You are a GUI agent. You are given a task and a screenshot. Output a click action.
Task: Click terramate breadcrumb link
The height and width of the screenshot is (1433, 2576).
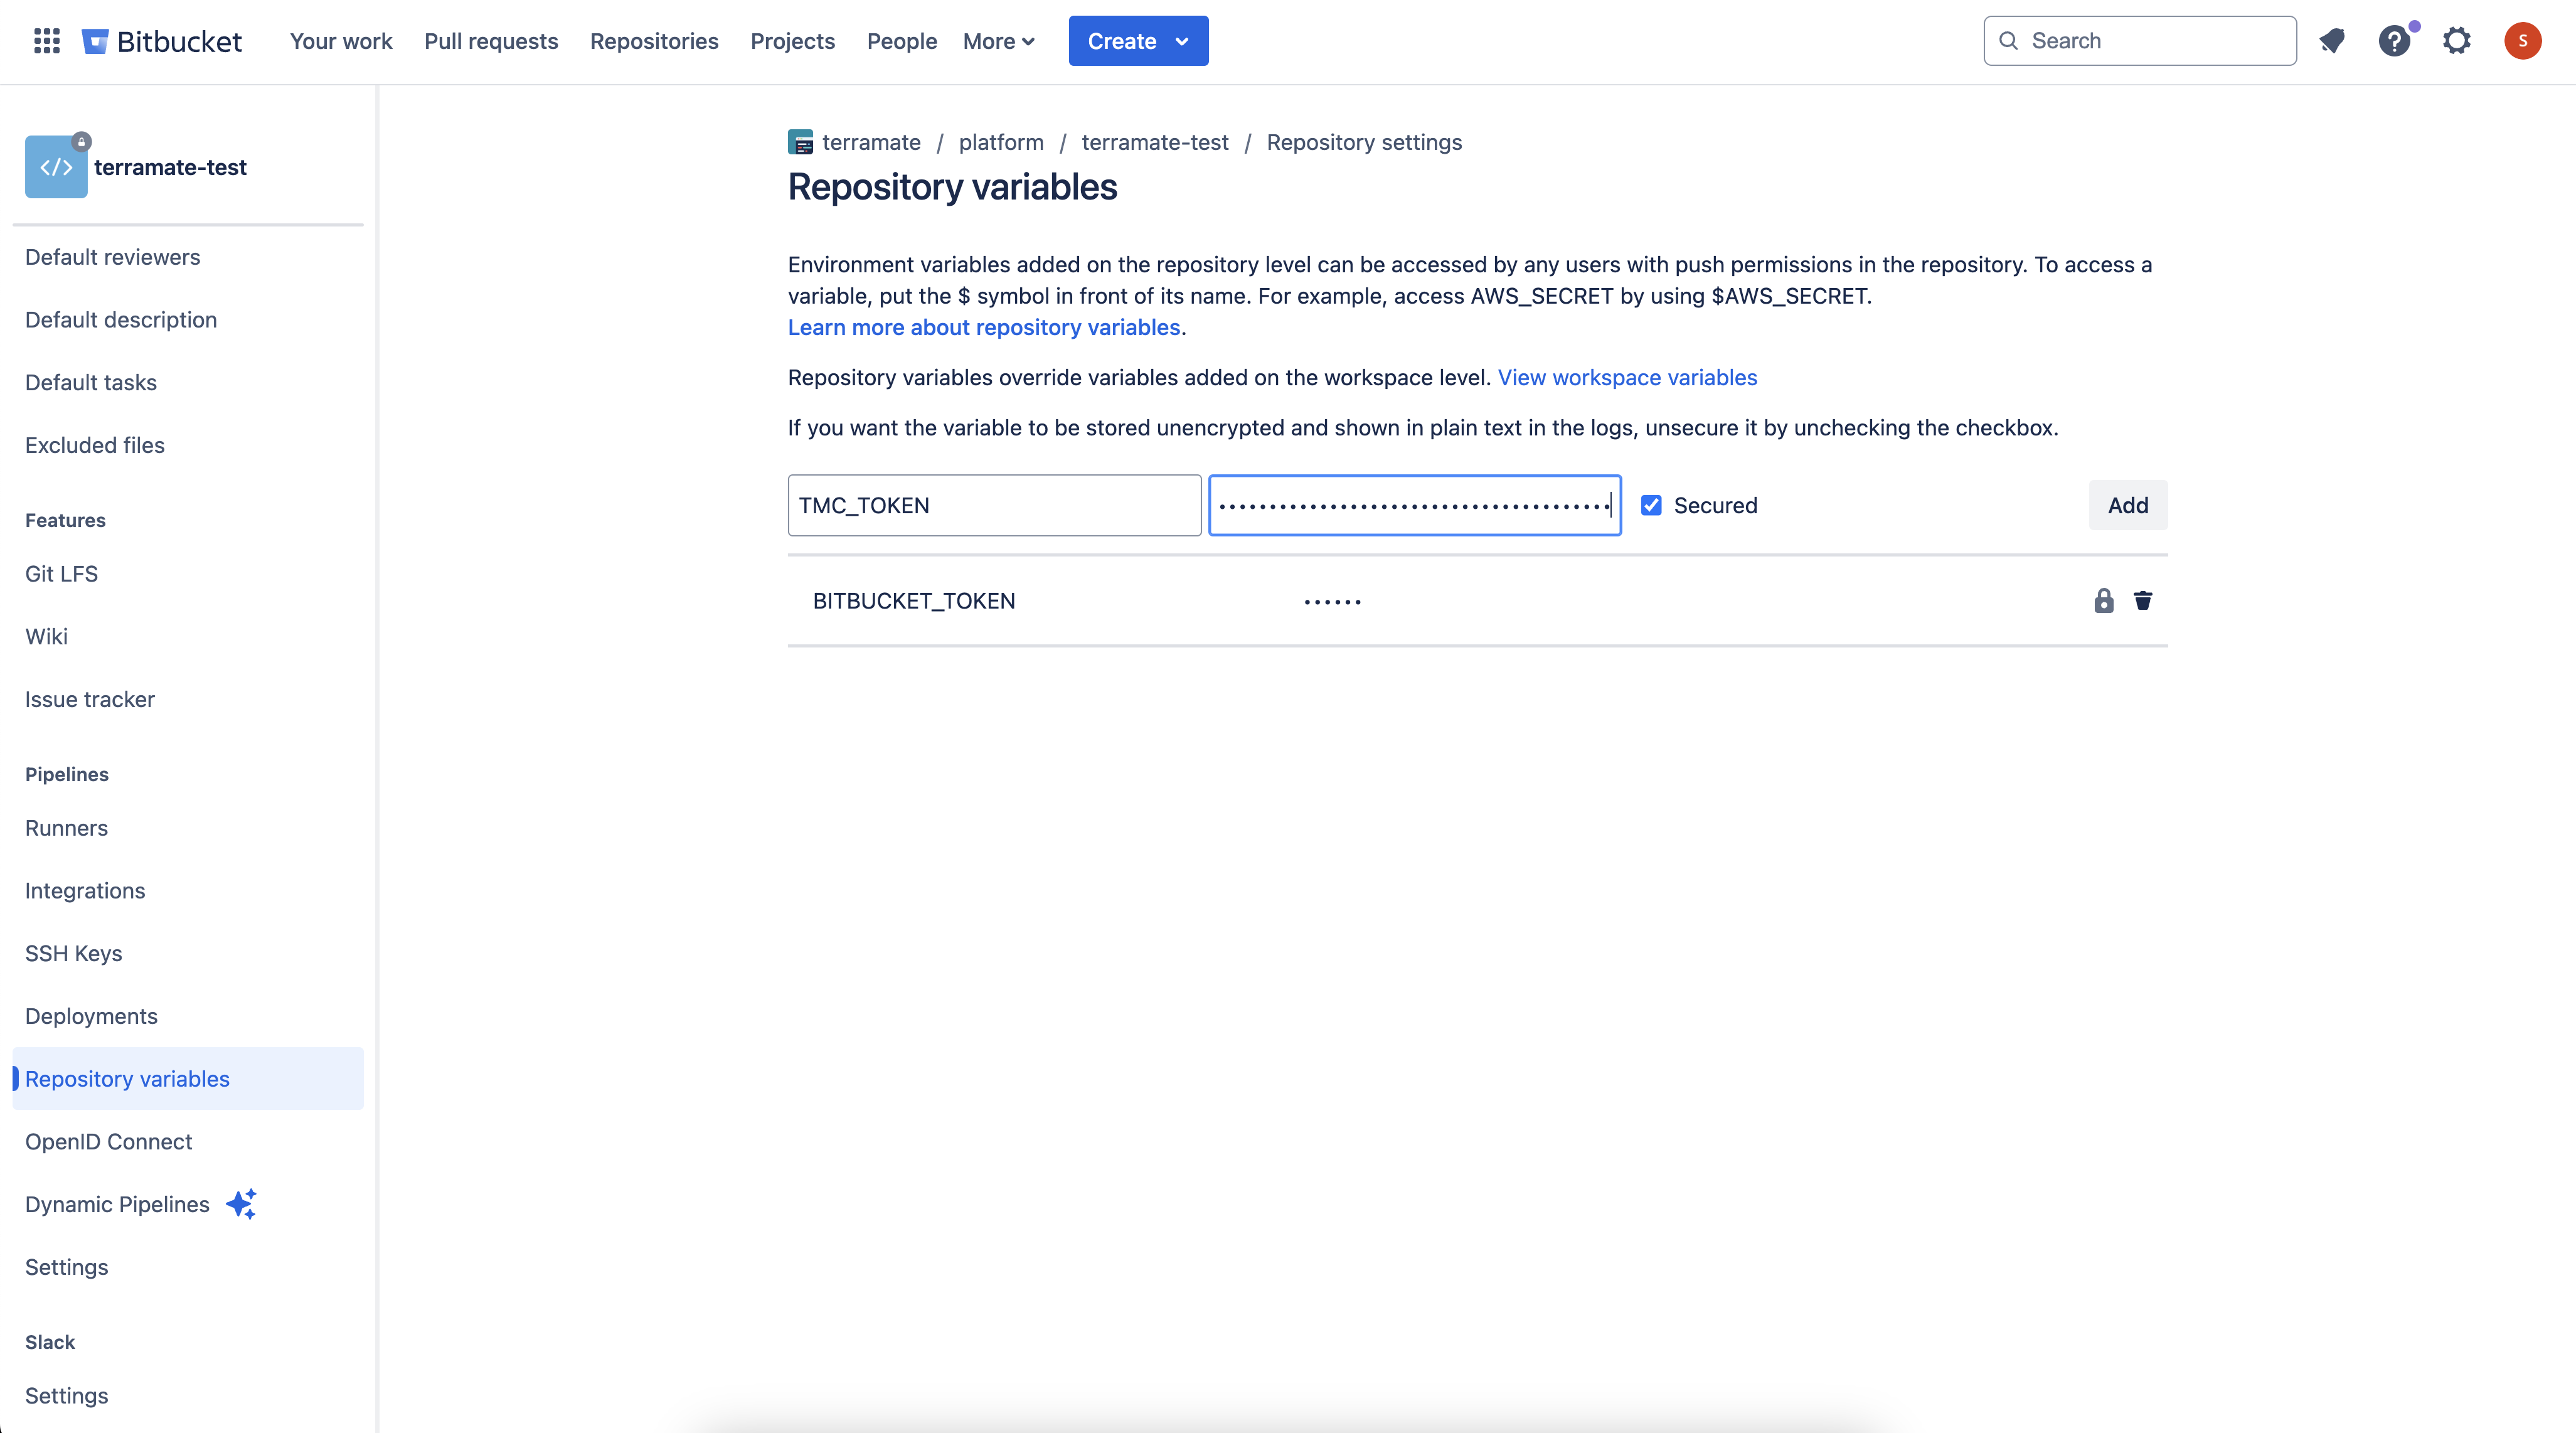point(871,142)
